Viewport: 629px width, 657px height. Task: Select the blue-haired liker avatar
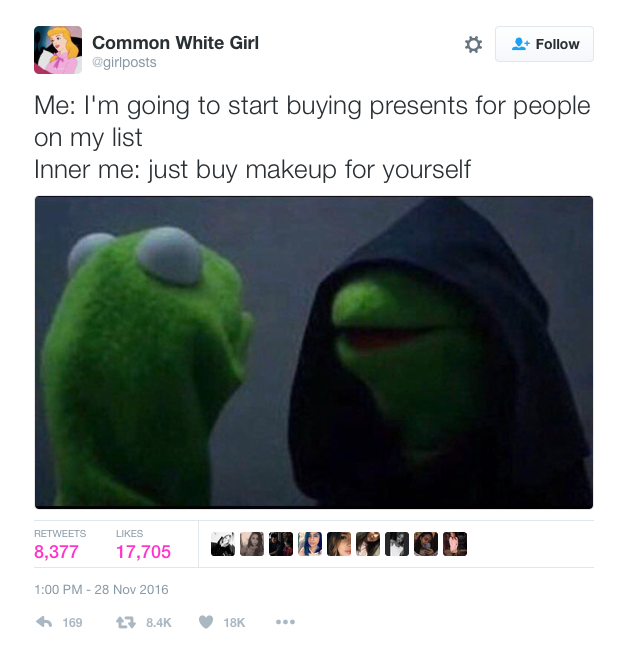pos(310,544)
